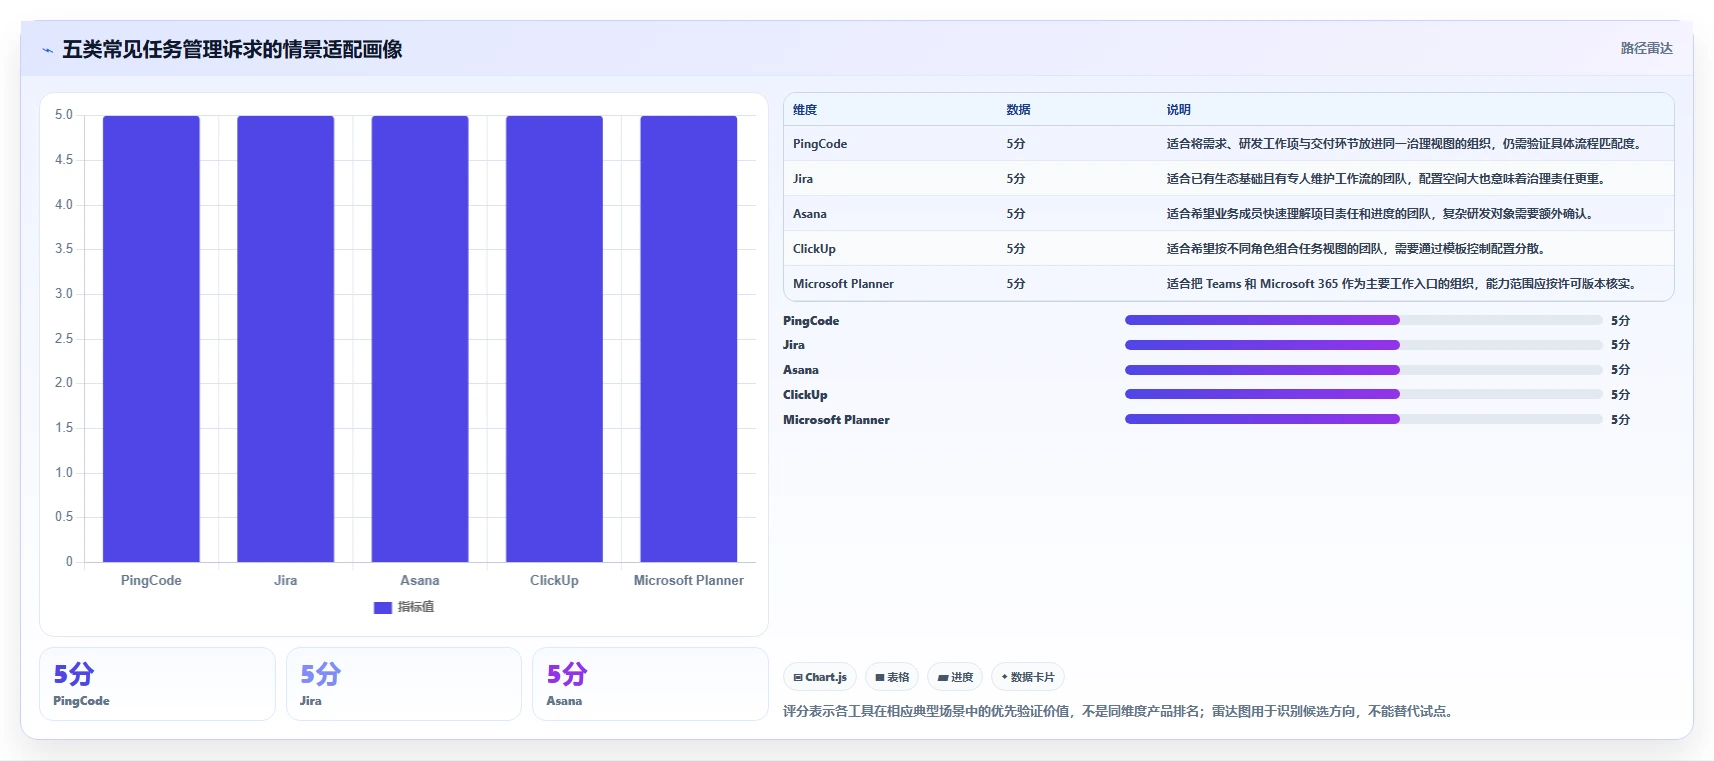
Task: Select the 数据 column header in the table
Action: (1018, 110)
